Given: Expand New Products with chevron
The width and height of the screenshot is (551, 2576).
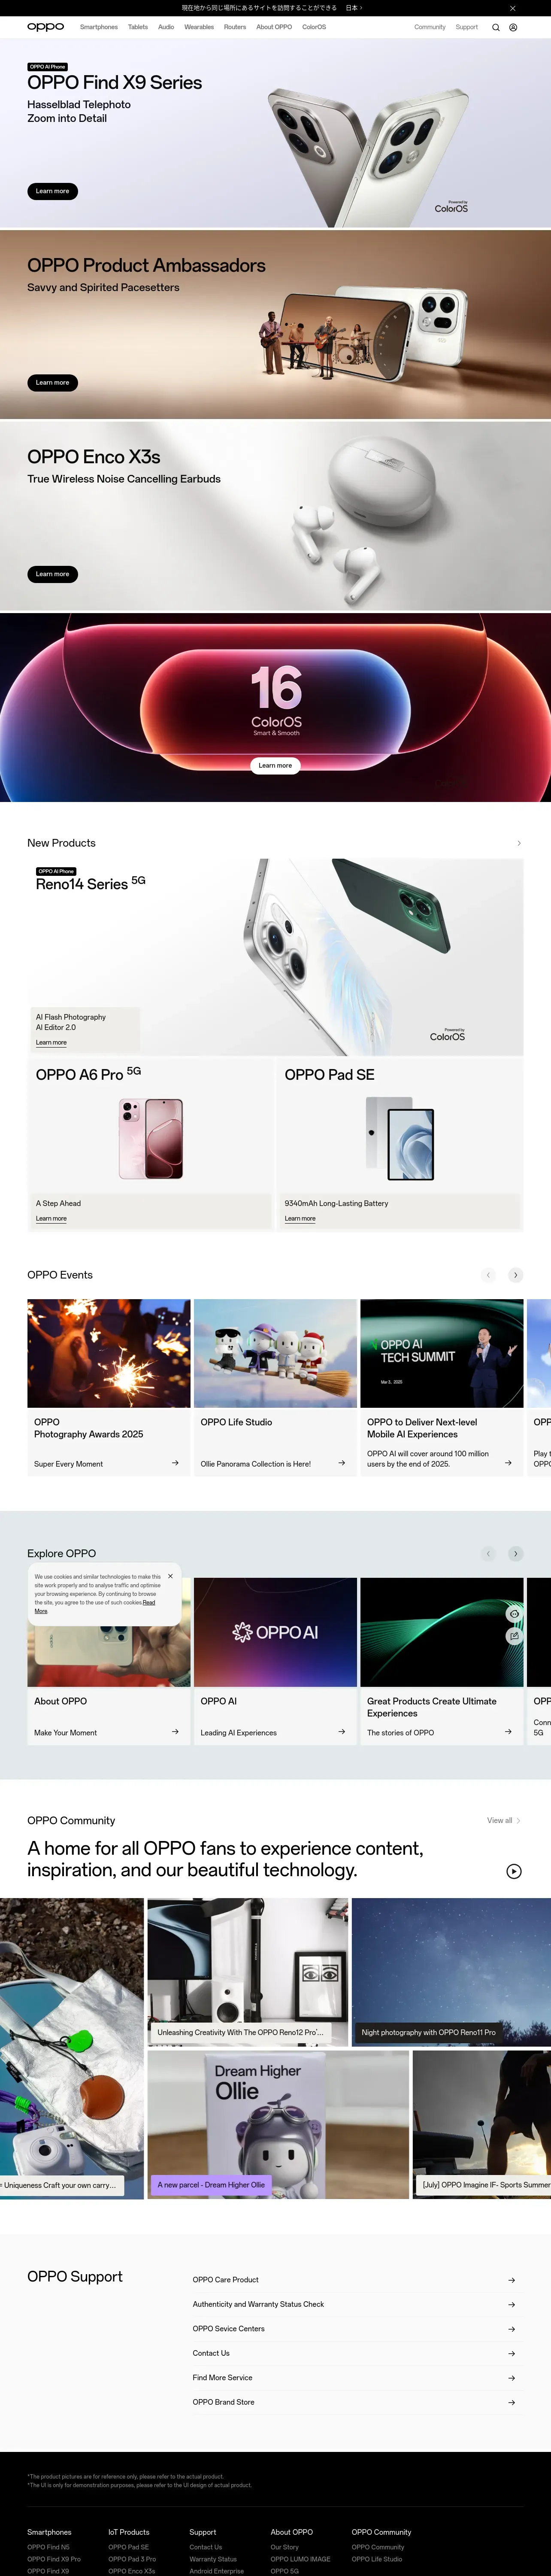Looking at the screenshot, I should pyautogui.click(x=518, y=843).
